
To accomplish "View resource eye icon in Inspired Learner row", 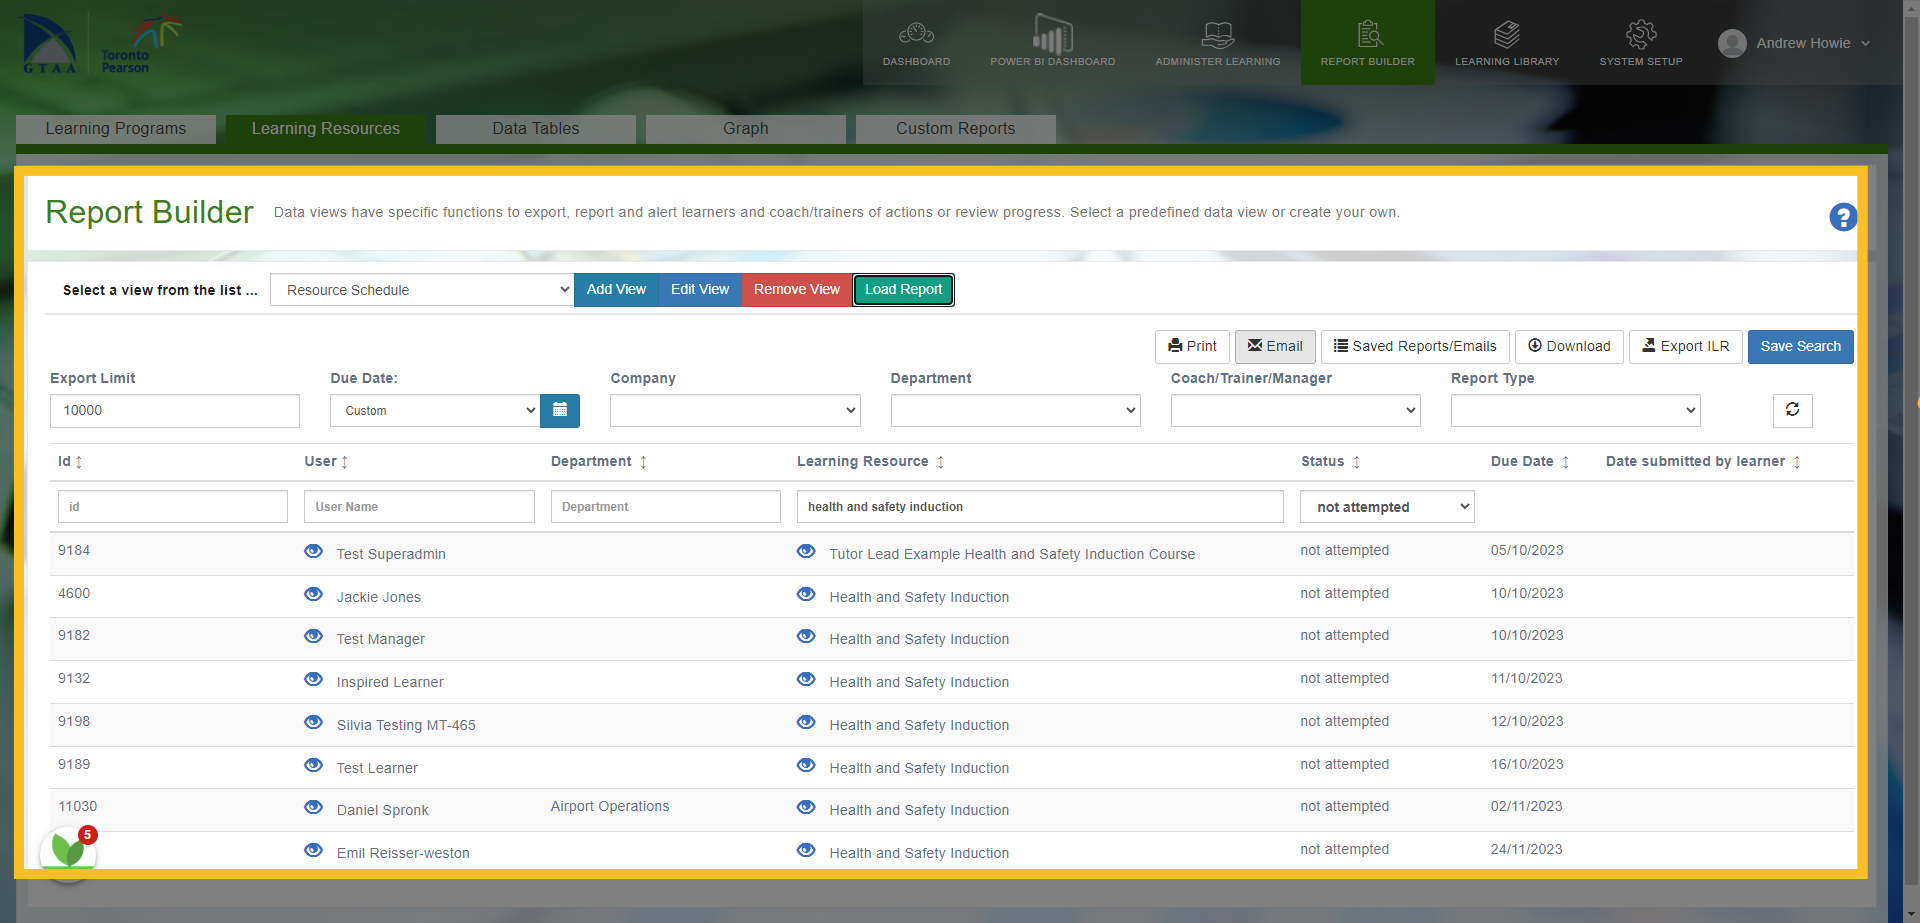I will coord(806,679).
